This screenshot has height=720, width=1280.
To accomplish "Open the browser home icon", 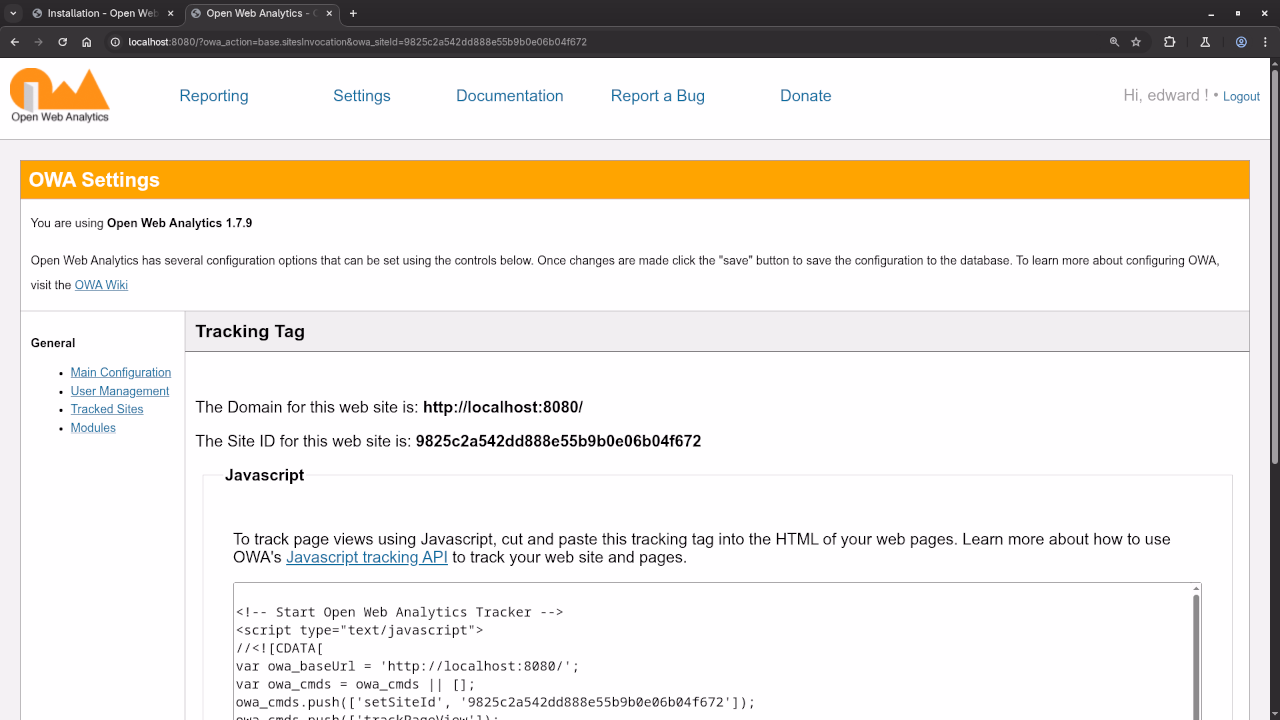I will pos(87,42).
